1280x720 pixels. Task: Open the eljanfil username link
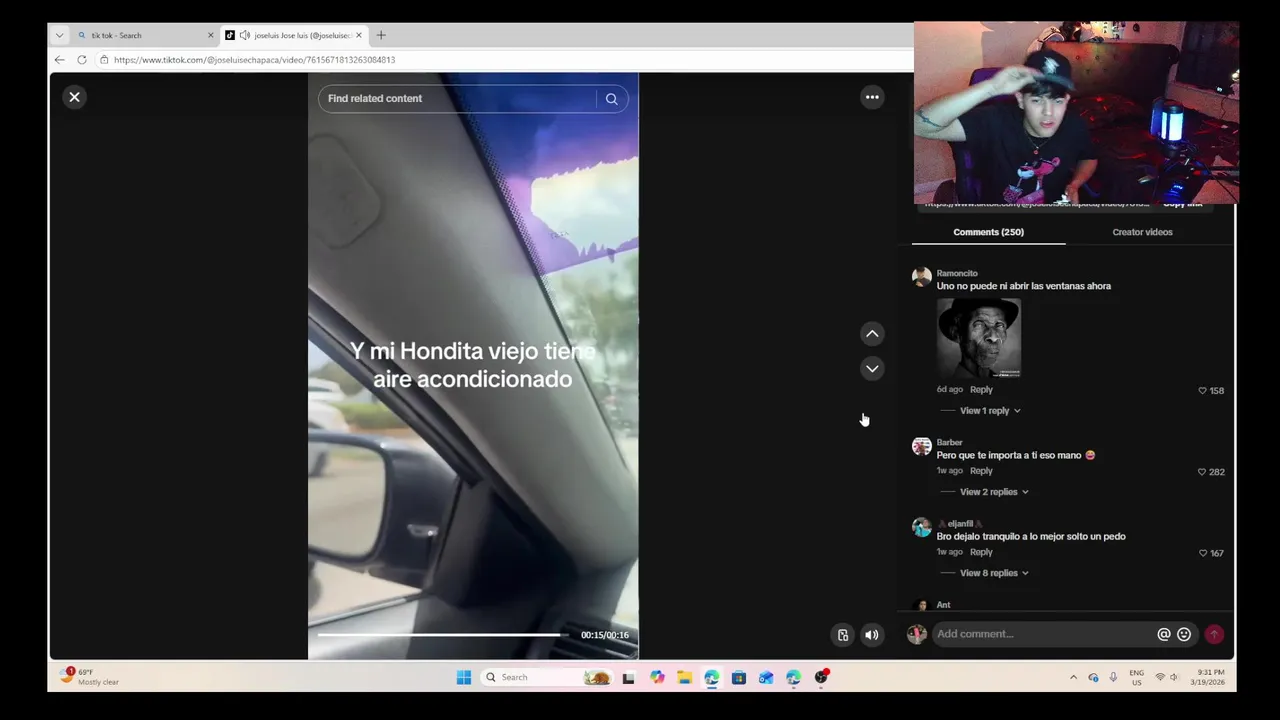(960, 523)
